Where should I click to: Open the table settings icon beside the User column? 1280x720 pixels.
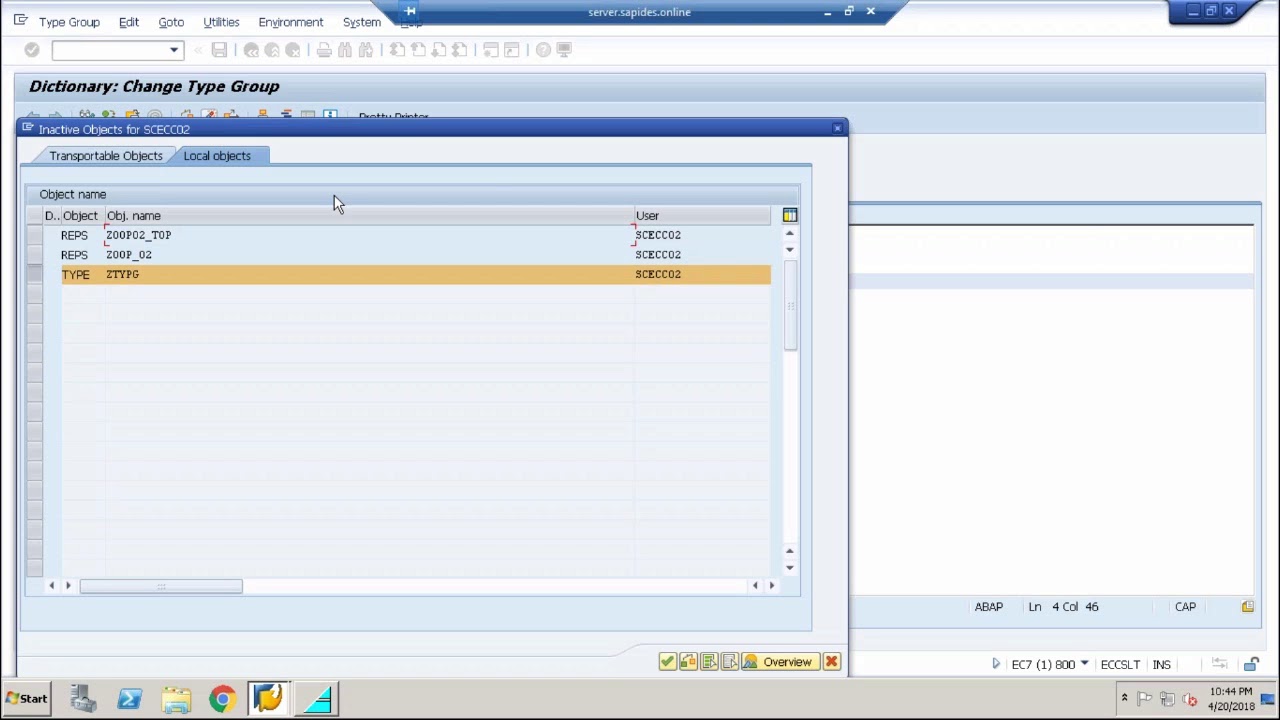(x=790, y=215)
